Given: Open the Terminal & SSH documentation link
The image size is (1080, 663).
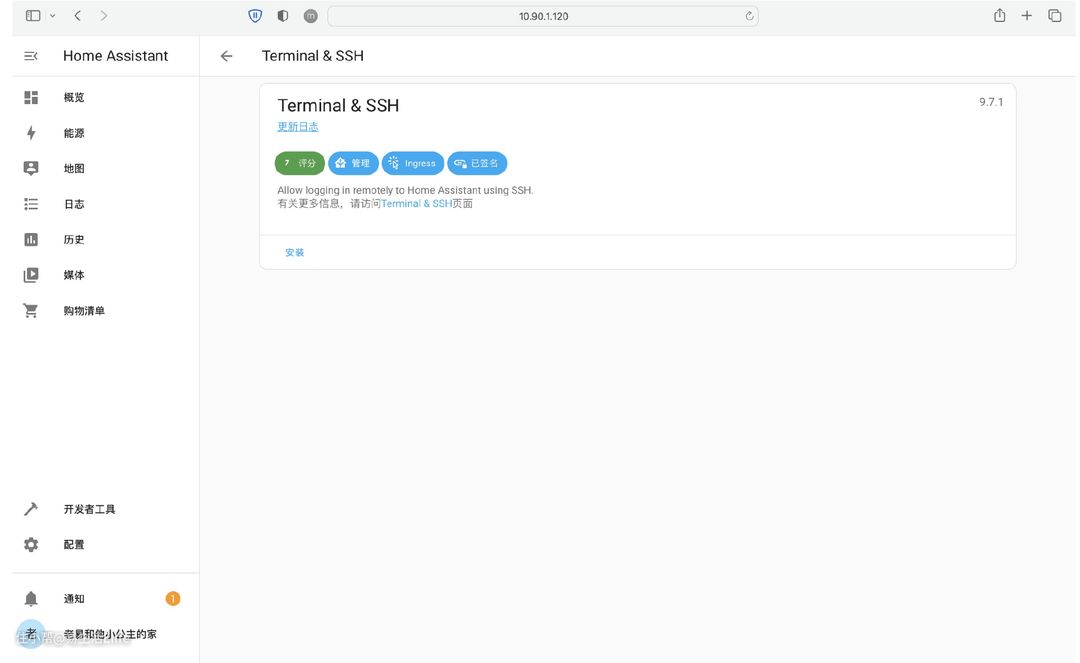Looking at the screenshot, I should coord(416,204).
